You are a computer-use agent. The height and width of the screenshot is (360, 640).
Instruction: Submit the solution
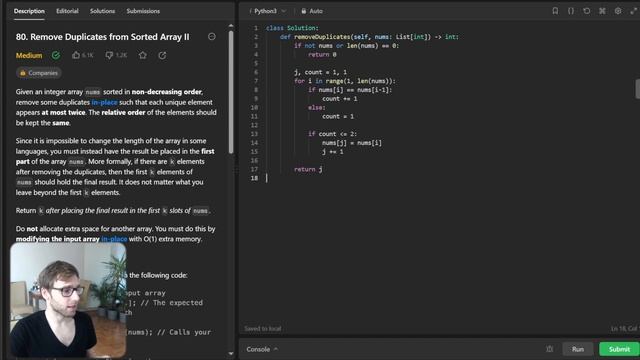[x=619, y=349]
